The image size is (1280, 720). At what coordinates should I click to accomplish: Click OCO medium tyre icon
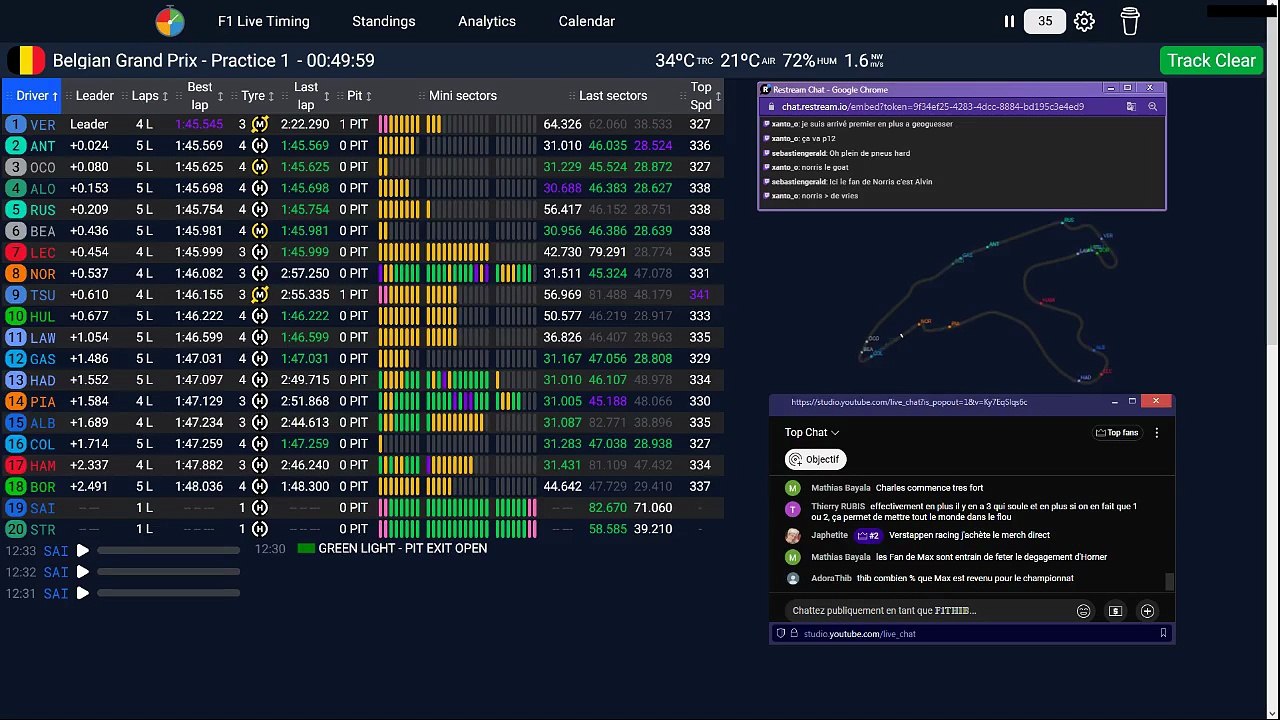pyautogui.click(x=260, y=167)
